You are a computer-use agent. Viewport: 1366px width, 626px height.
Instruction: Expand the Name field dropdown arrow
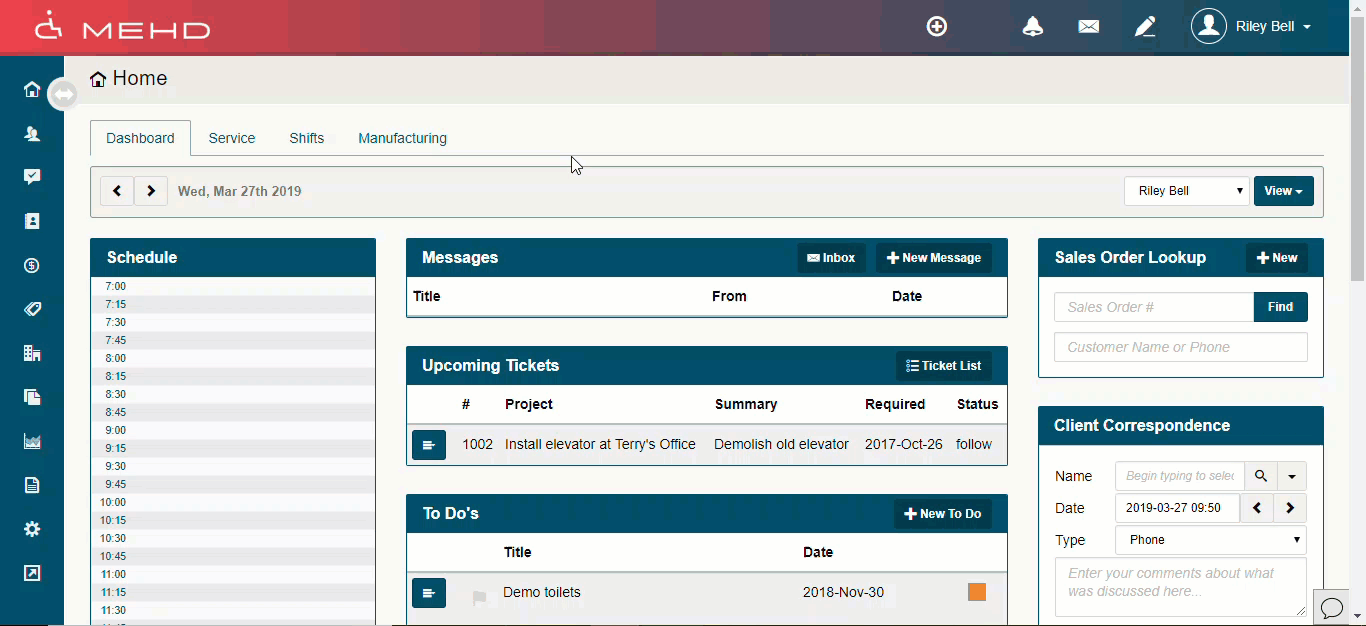(x=1292, y=476)
